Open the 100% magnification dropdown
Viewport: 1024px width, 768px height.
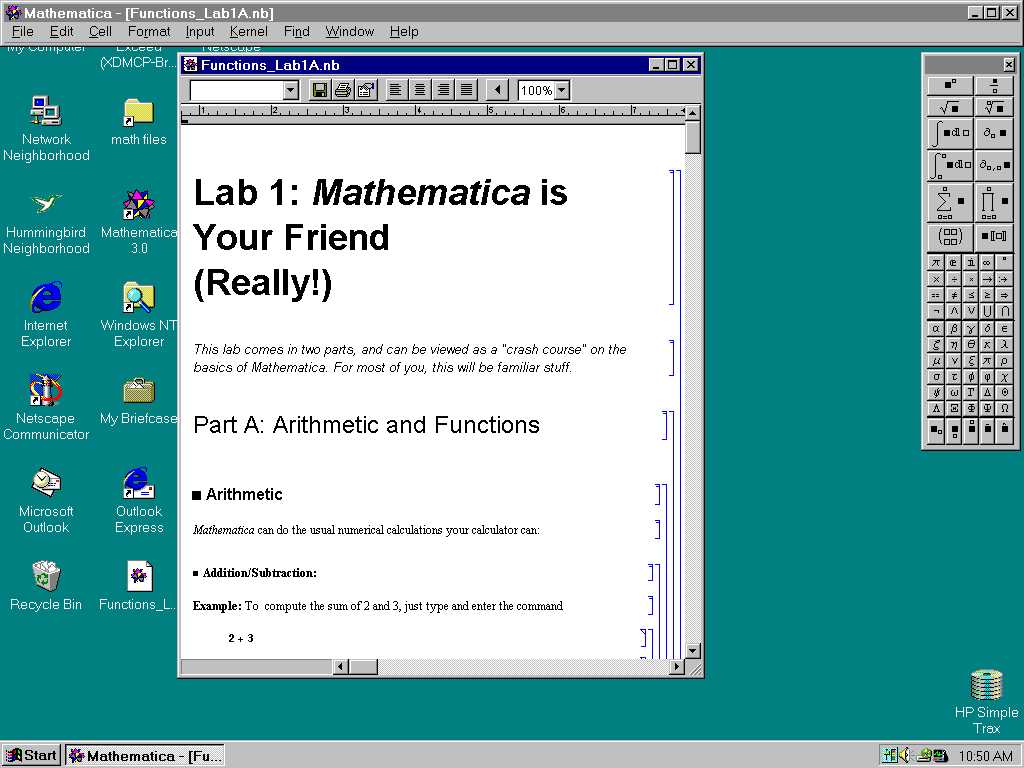pos(560,89)
